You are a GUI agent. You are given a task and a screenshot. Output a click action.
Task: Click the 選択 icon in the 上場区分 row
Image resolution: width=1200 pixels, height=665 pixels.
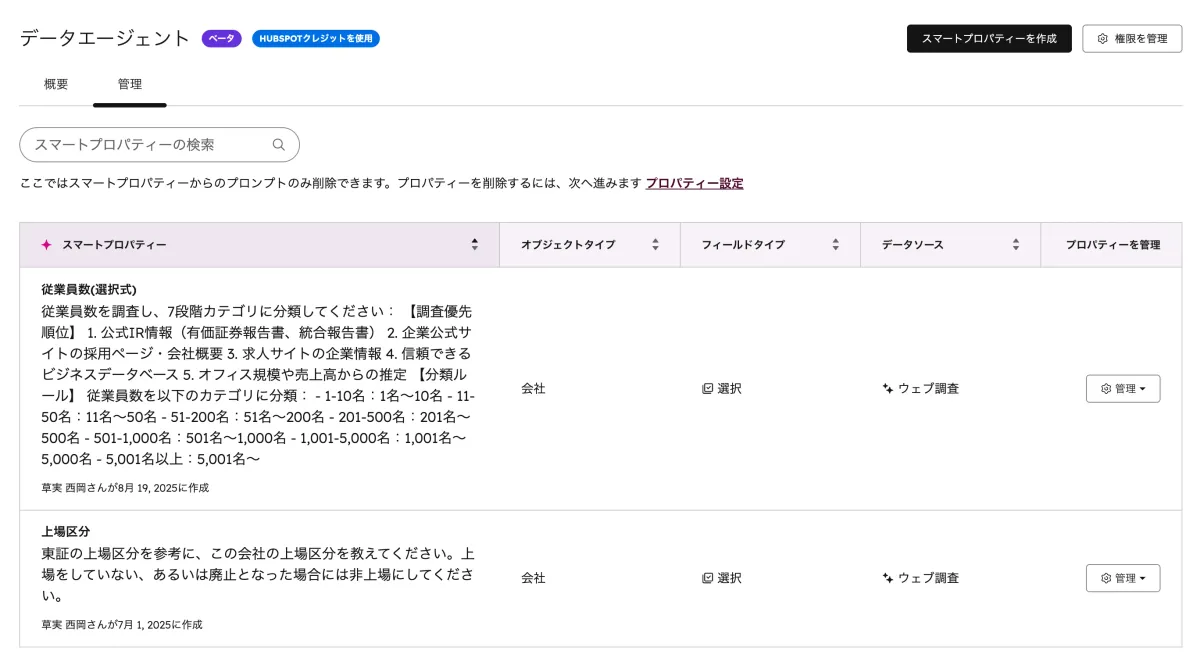(x=707, y=577)
